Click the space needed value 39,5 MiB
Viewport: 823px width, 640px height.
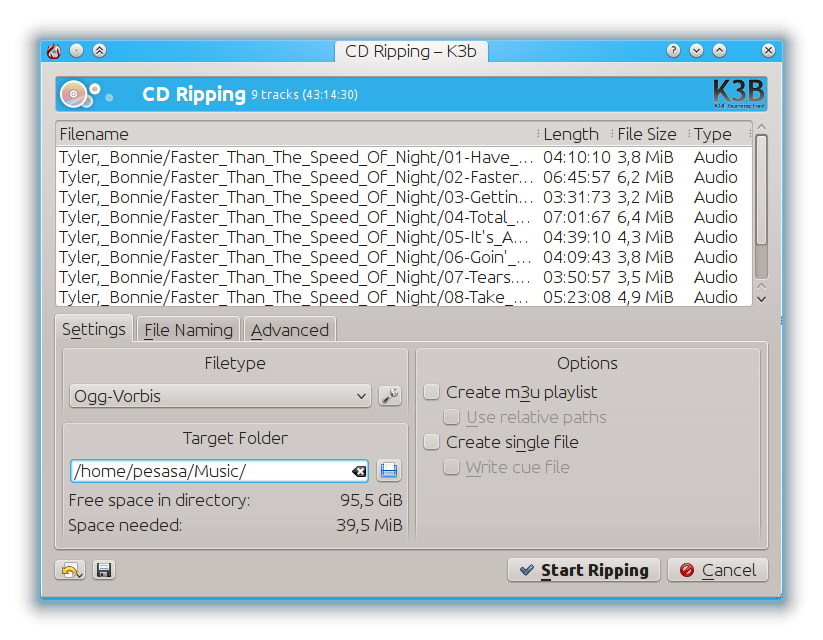(x=370, y=525)
